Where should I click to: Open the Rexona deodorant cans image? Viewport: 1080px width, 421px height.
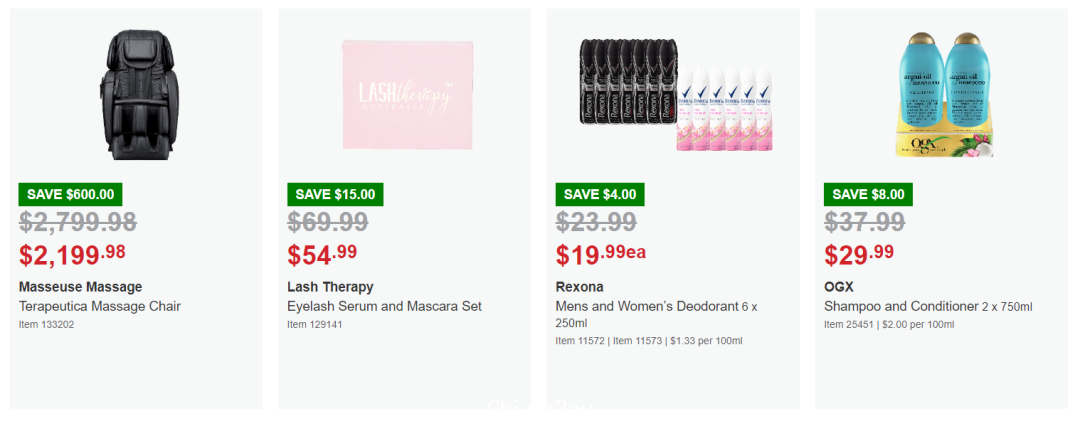(675, 94)
